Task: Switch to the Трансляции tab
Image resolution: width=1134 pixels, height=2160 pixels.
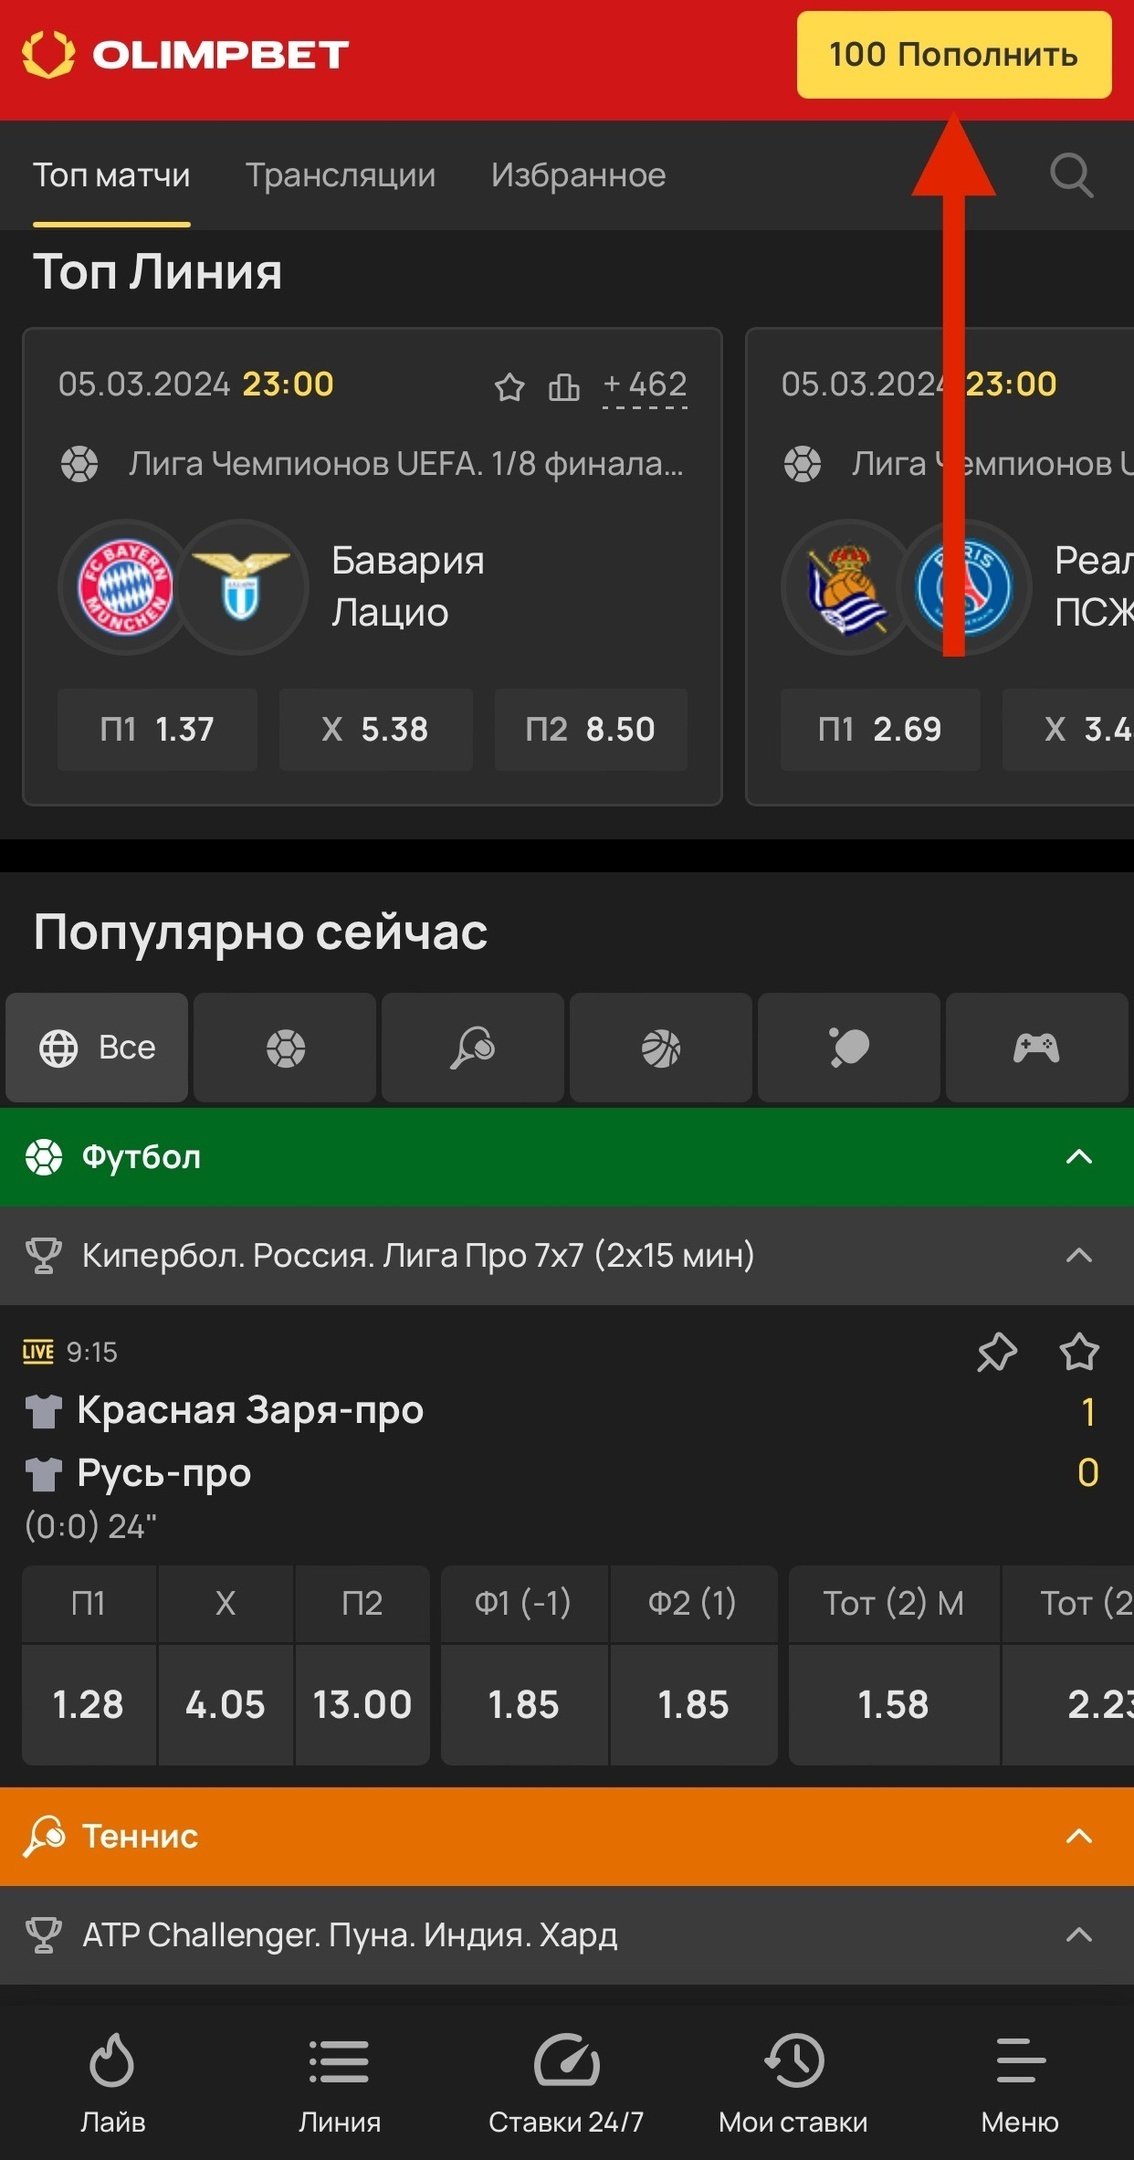Action: click(x=341, y=176)
